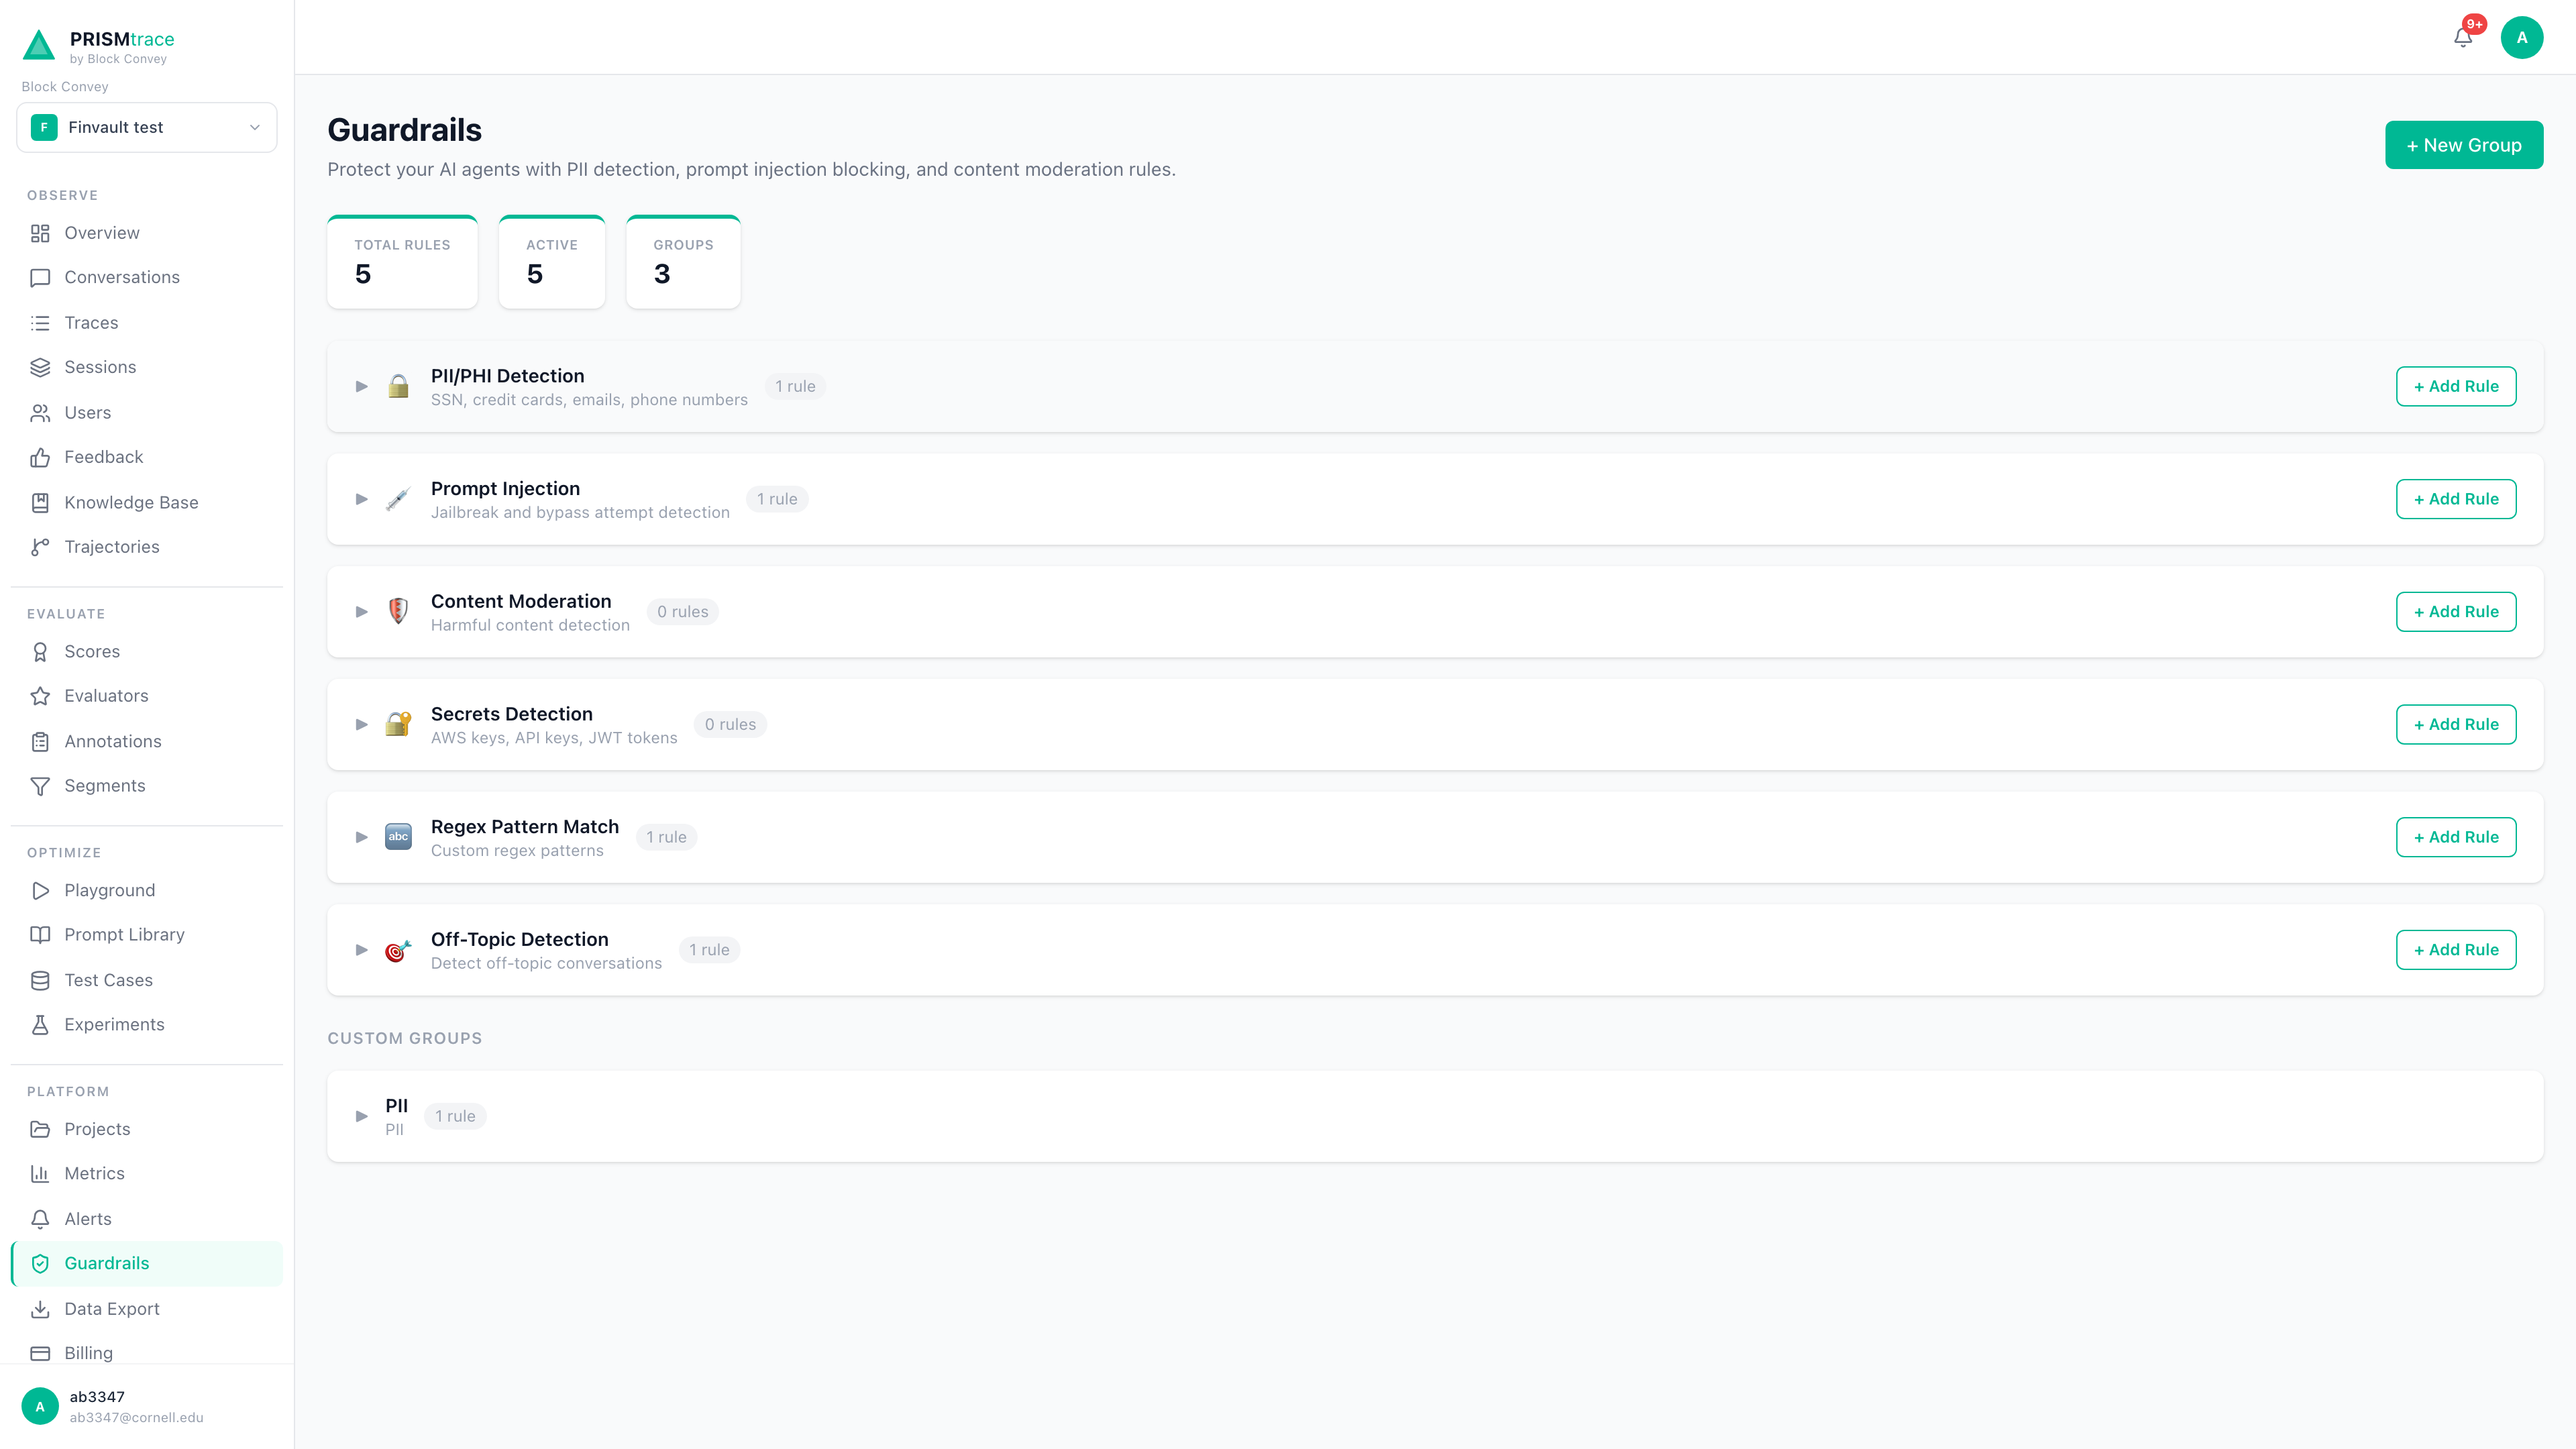Open the user avatar menu at top right
Image resolution: width=2576 pixels, height=1449 pixels.
click(x=2521, y=38)
